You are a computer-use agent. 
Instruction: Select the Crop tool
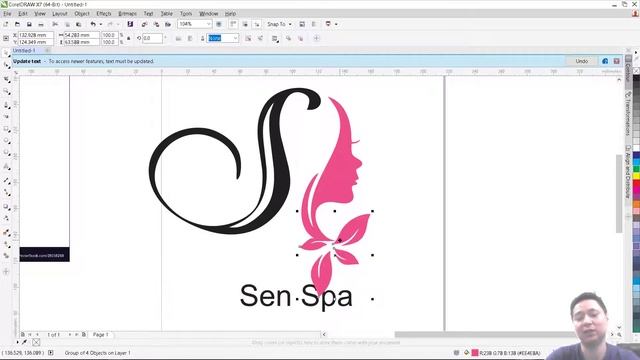[6, 79]
